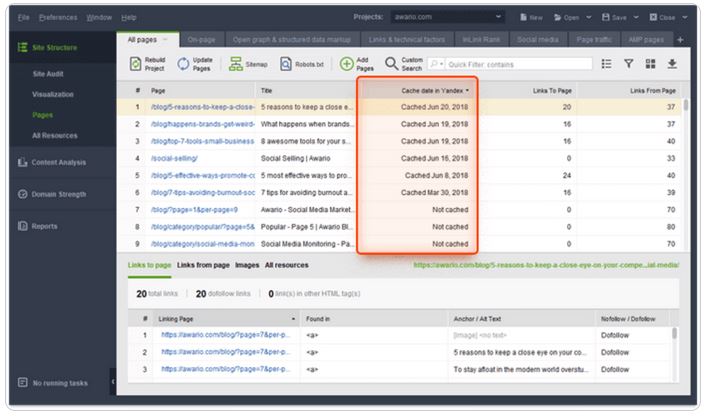Click the Rebuild Project icon
Screen dimensions: 706x416
(136, 64)
